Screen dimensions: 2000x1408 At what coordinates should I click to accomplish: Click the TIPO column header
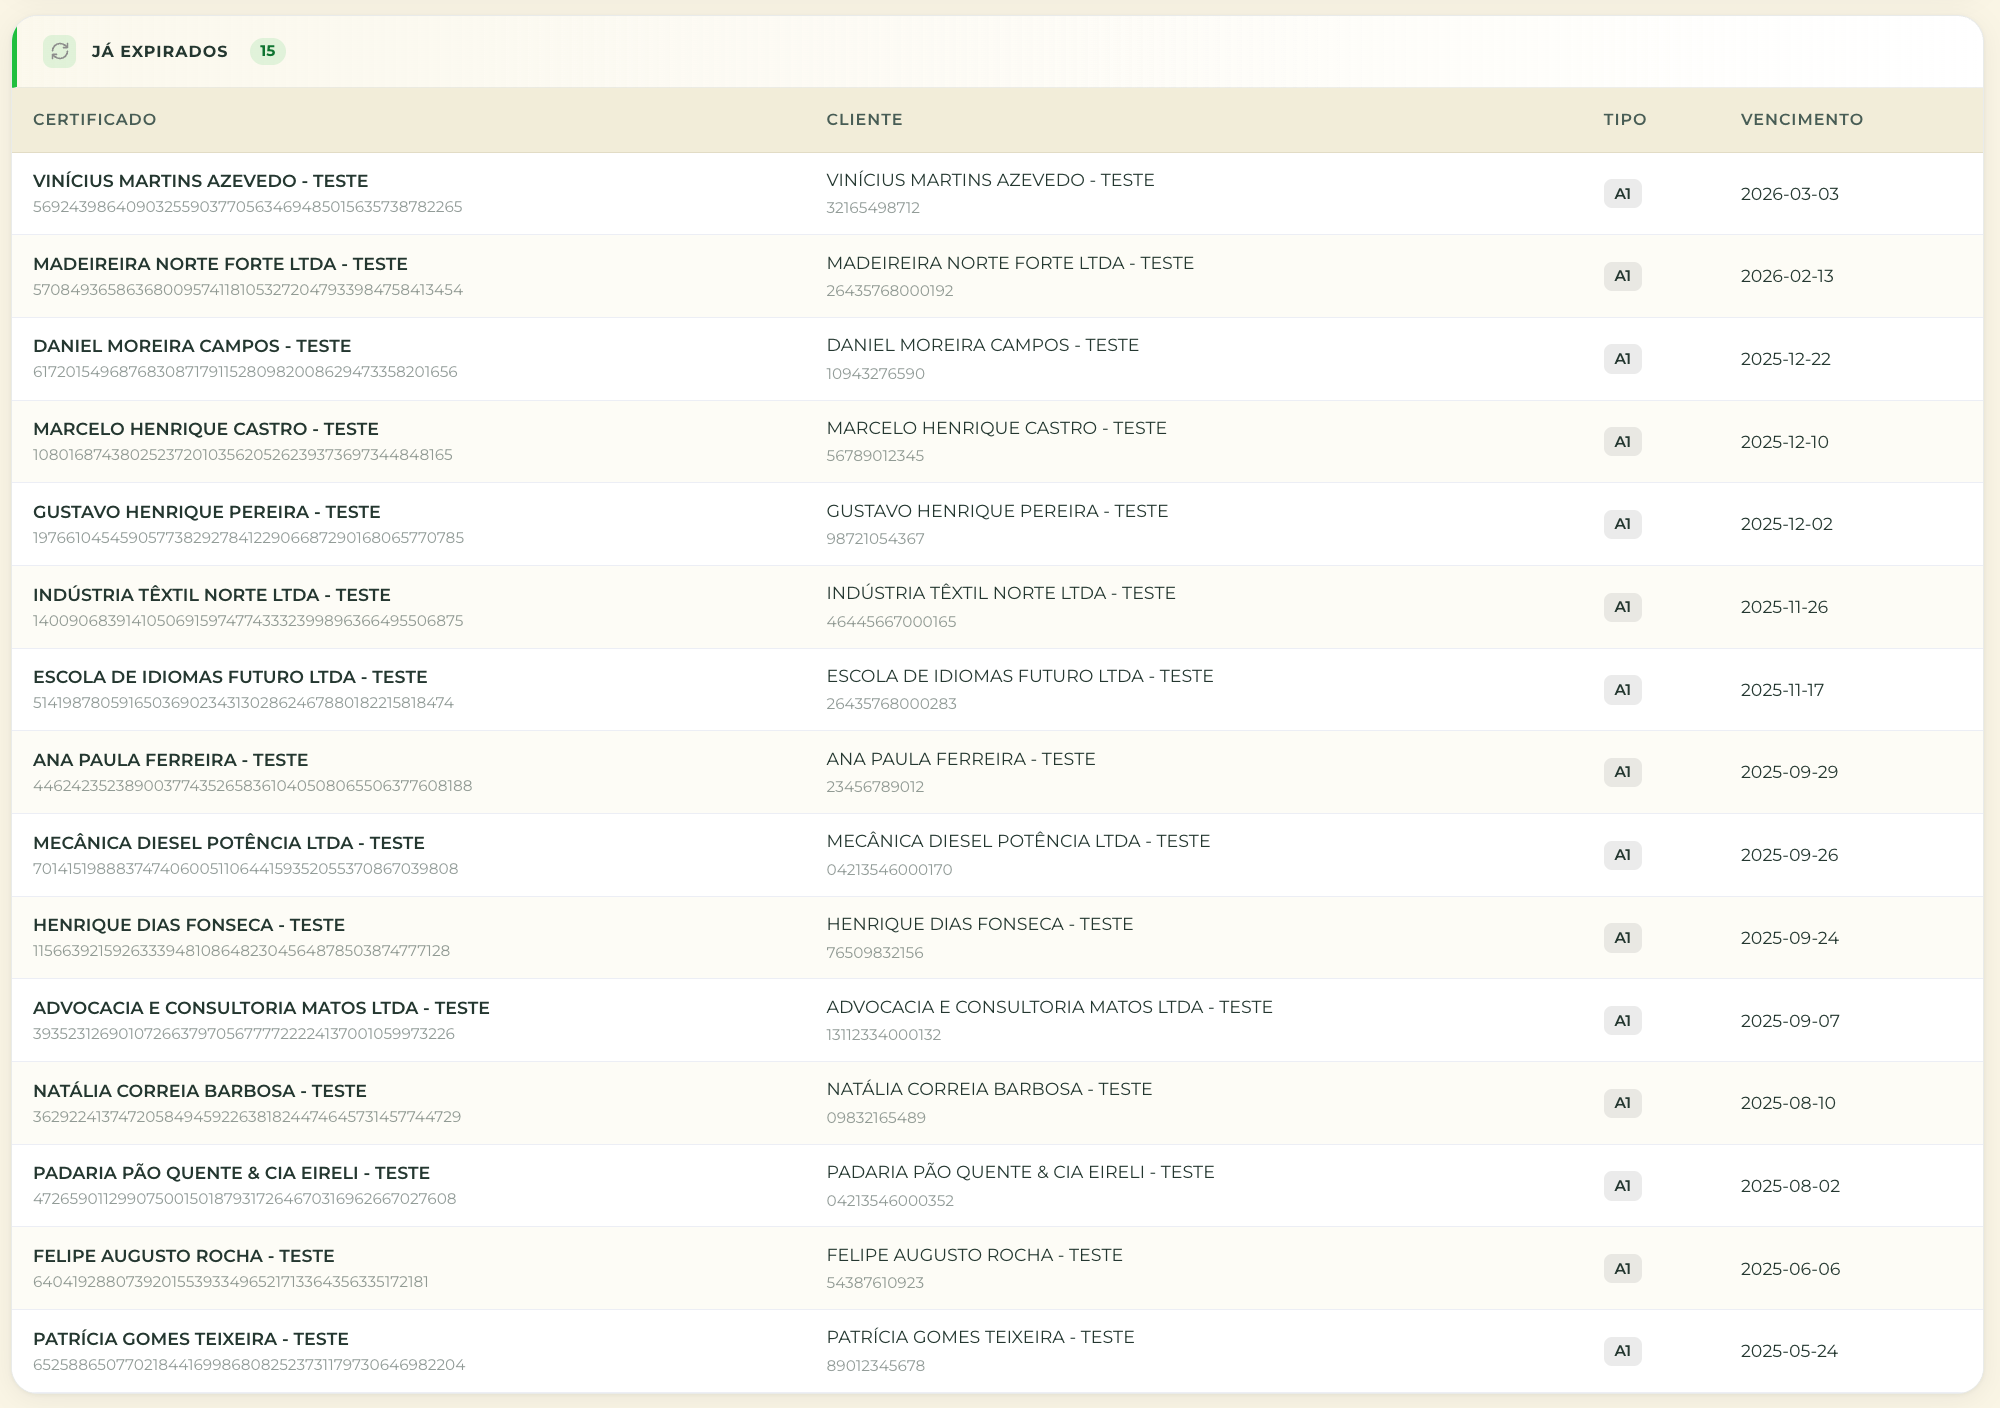click(x=1625, y=119)
